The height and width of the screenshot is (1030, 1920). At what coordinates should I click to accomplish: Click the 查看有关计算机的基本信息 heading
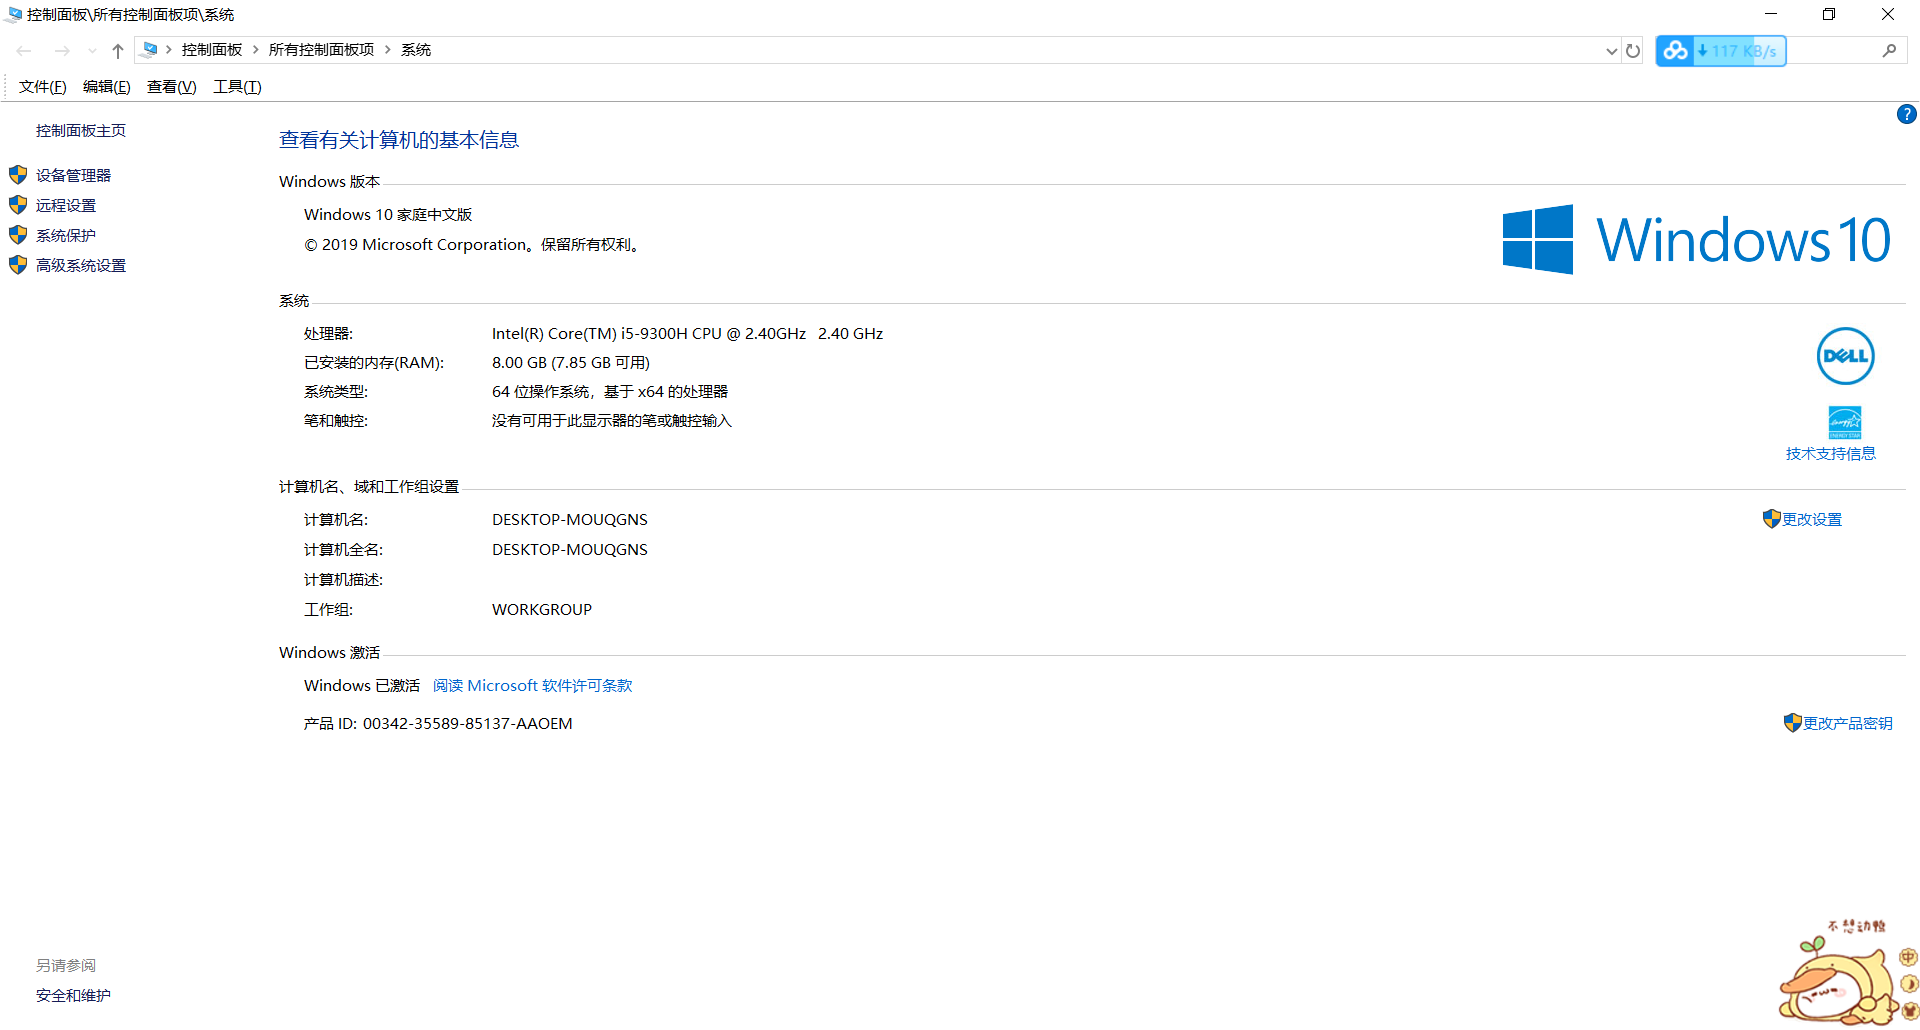pos(399,140)
